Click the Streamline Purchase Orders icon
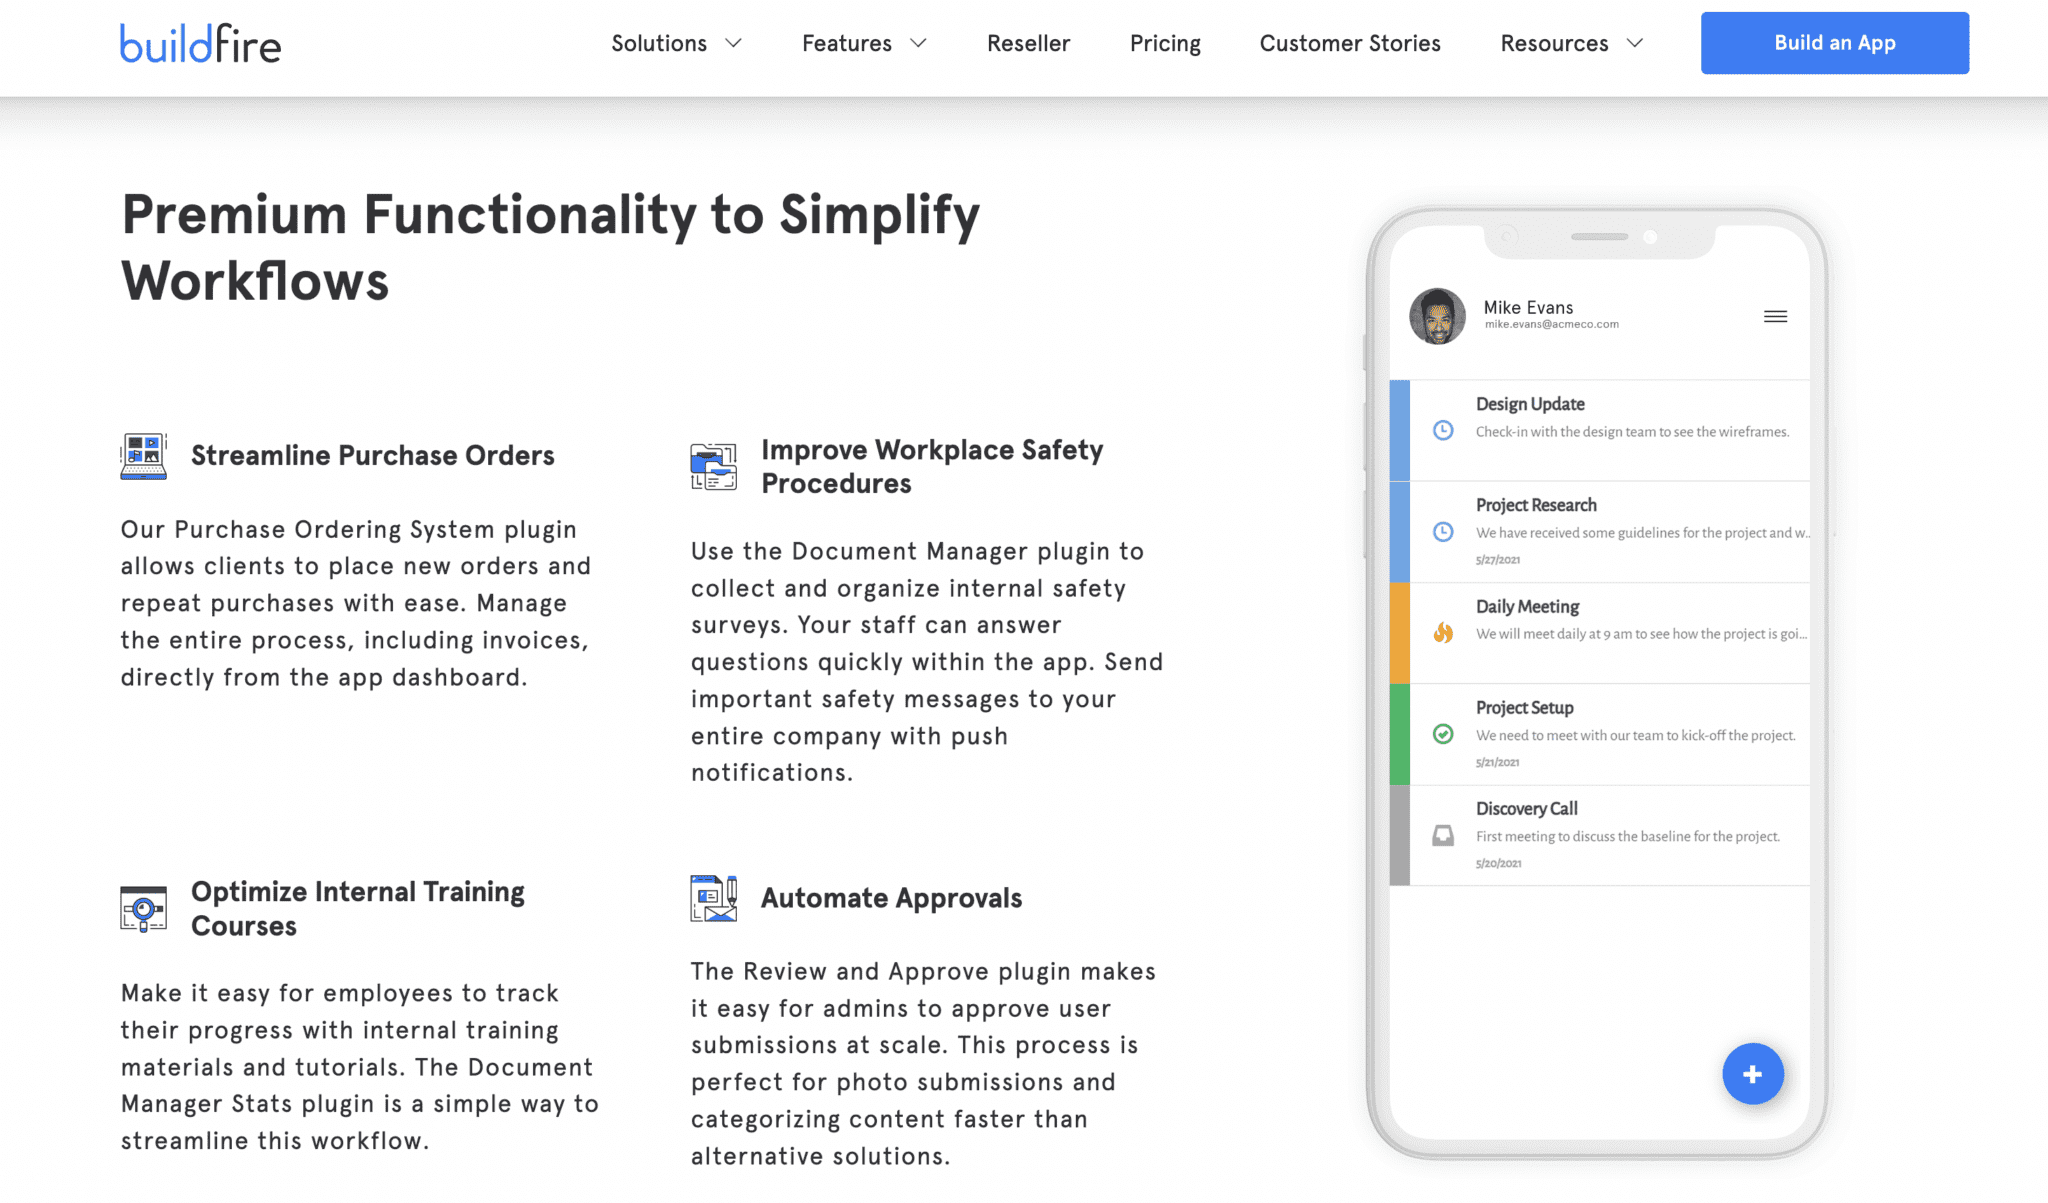The image size is (2048, 1203). pyautogui.click(x=143, y=457)
